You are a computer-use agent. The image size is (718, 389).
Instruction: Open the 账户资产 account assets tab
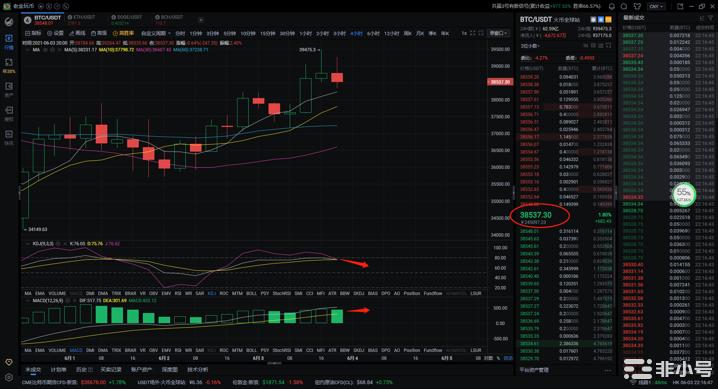coord(141,369)
